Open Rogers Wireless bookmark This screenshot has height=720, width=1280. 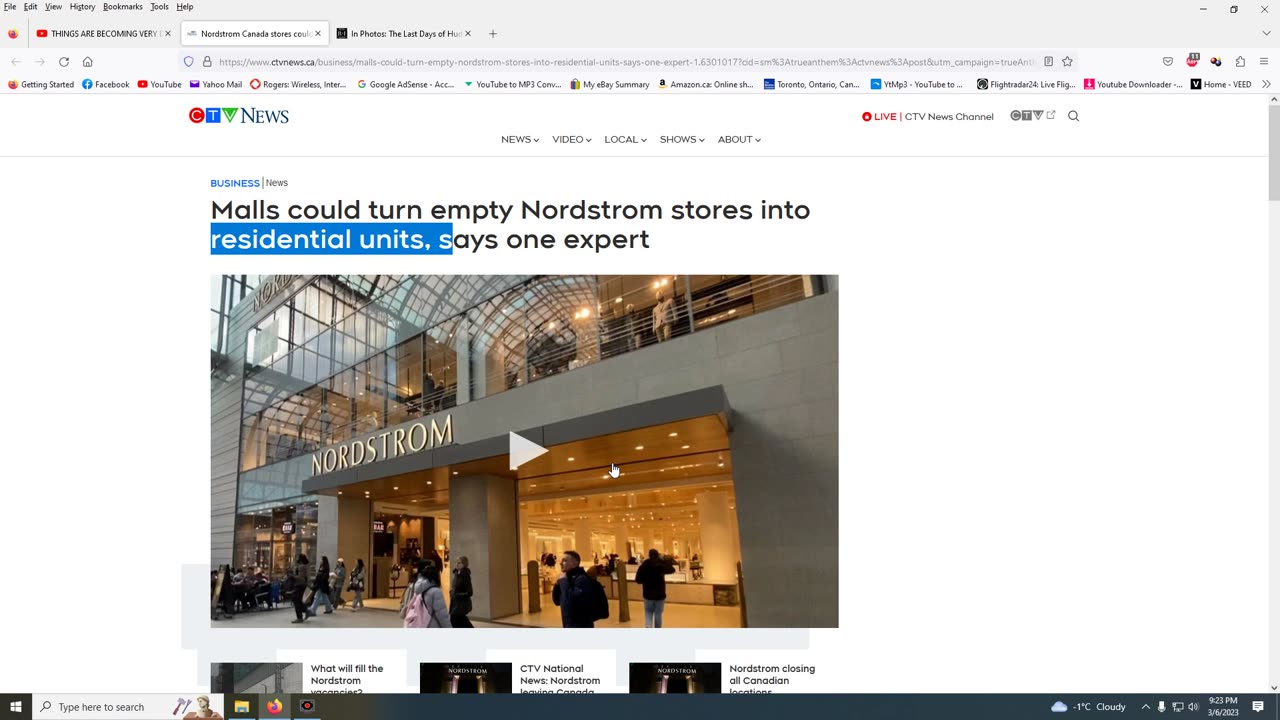pyautogui.click(x=298, y=84)
